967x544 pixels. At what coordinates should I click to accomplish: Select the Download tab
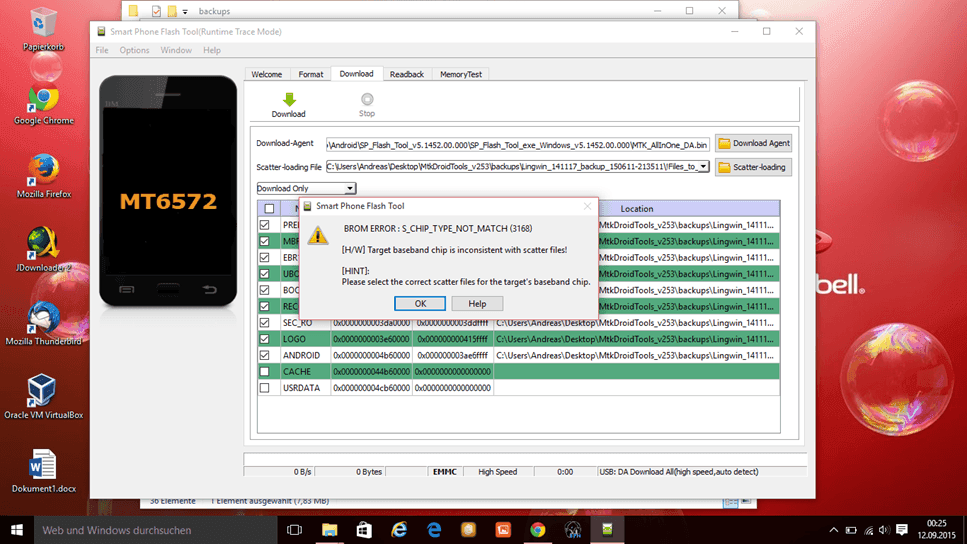[356, 73]
